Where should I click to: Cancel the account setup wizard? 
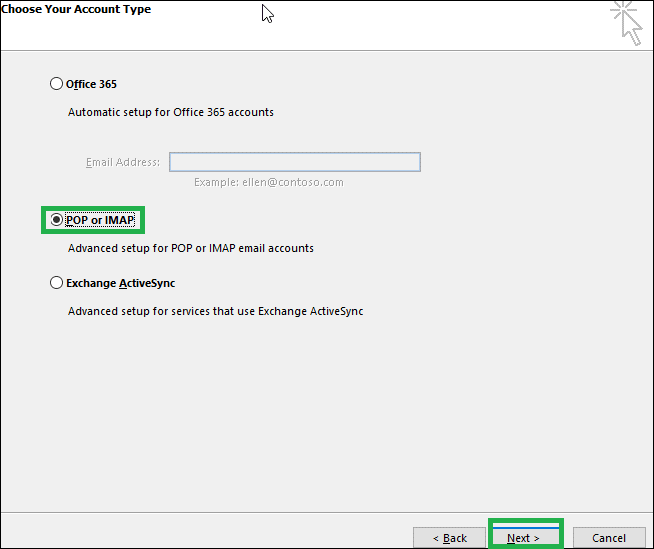(x=609, y=538)
